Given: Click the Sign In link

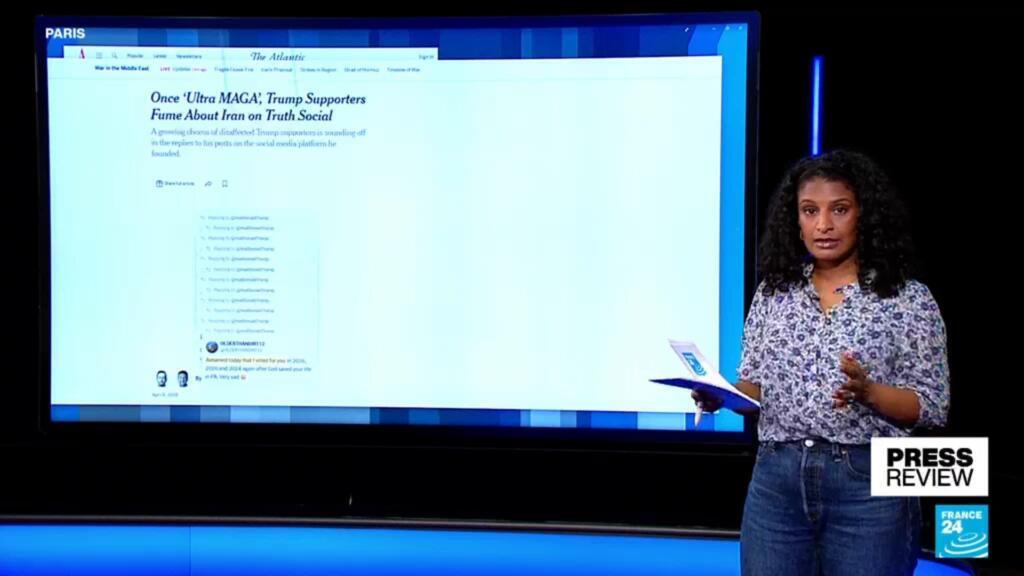Looking at the screenshot, I should click(x=426, y=56).
